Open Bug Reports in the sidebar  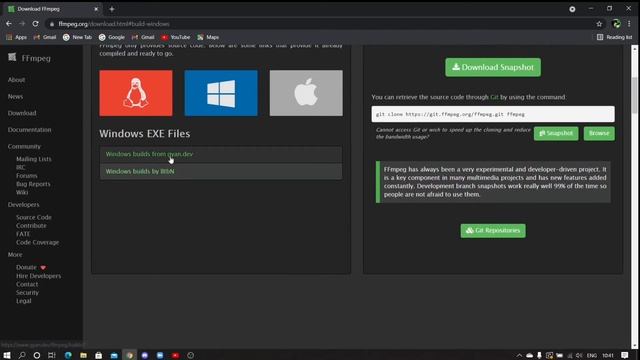point(33,184)
